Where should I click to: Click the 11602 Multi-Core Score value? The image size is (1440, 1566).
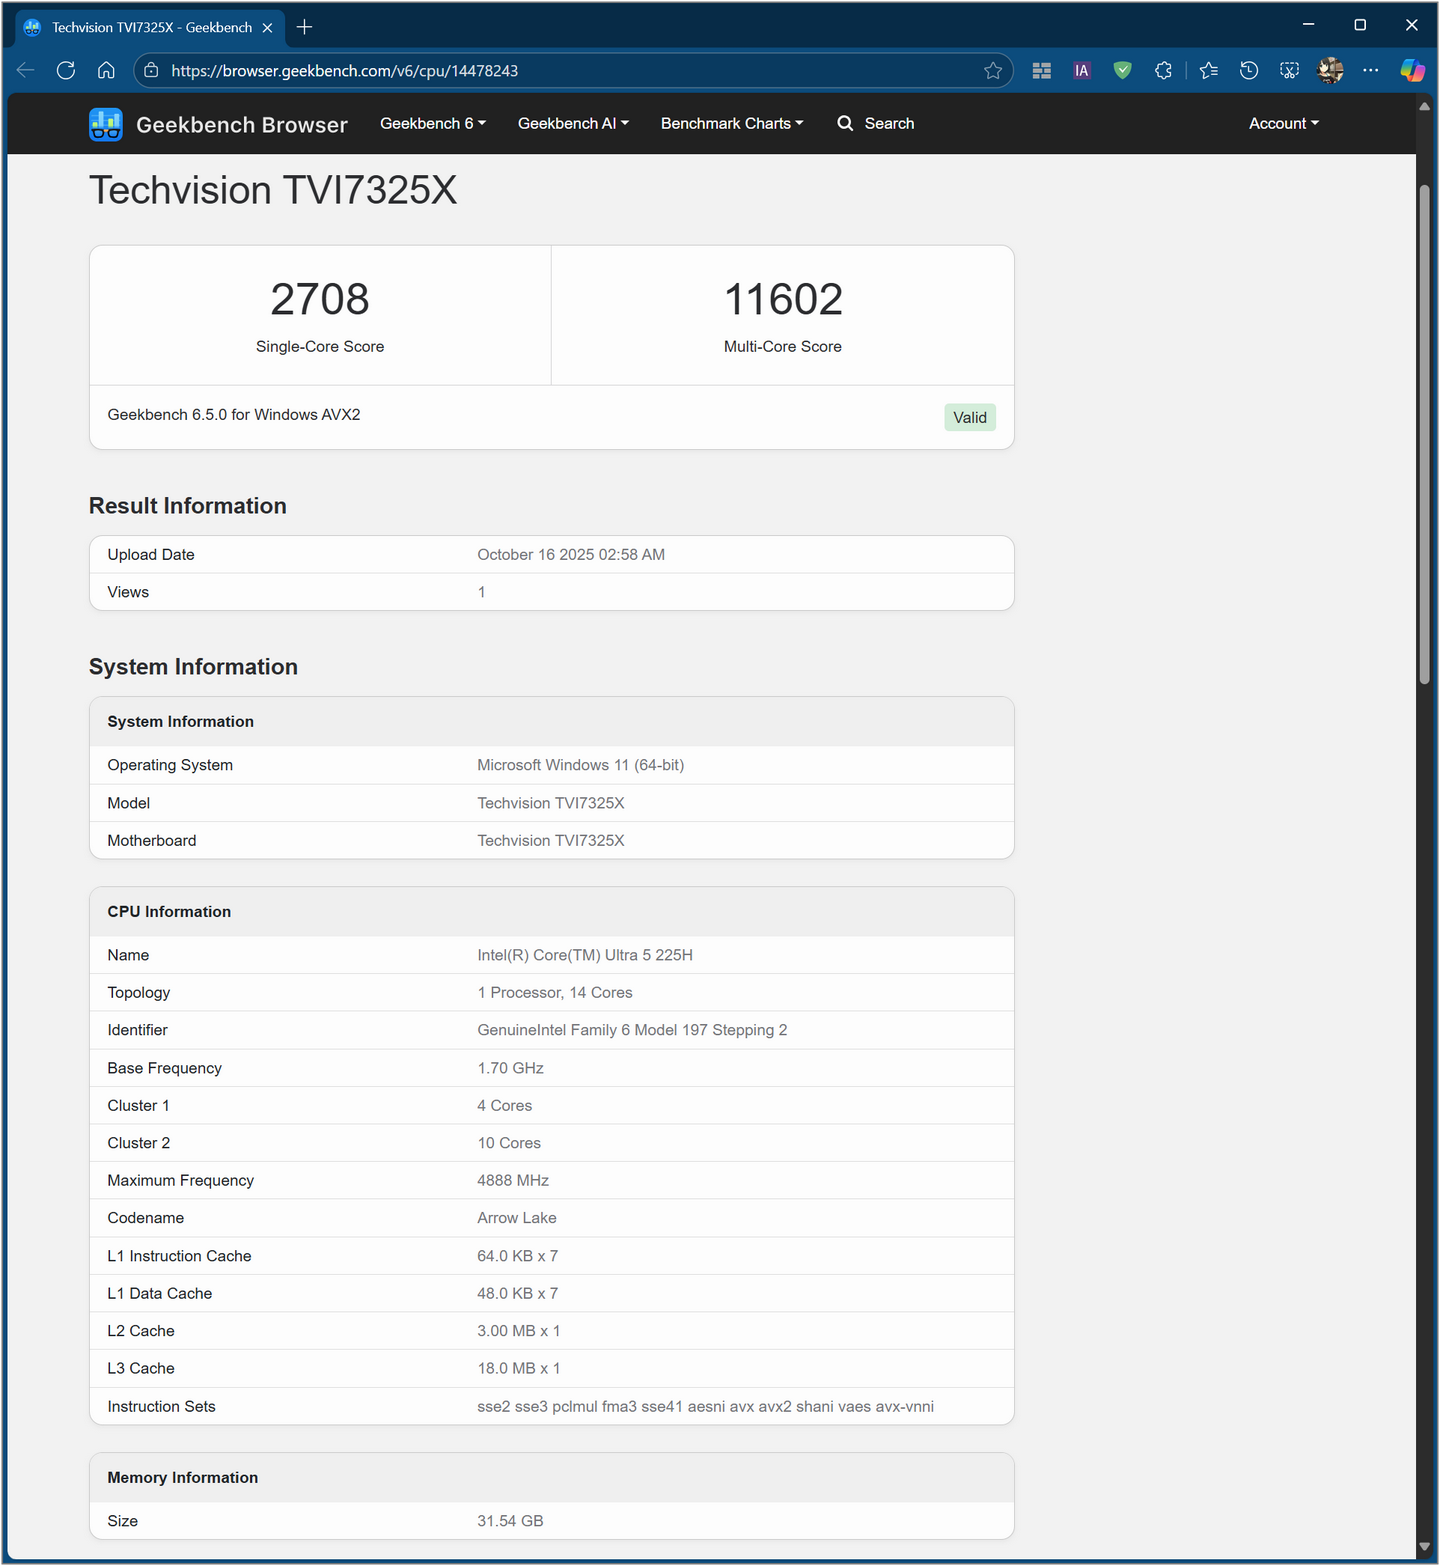coord(783,299)
